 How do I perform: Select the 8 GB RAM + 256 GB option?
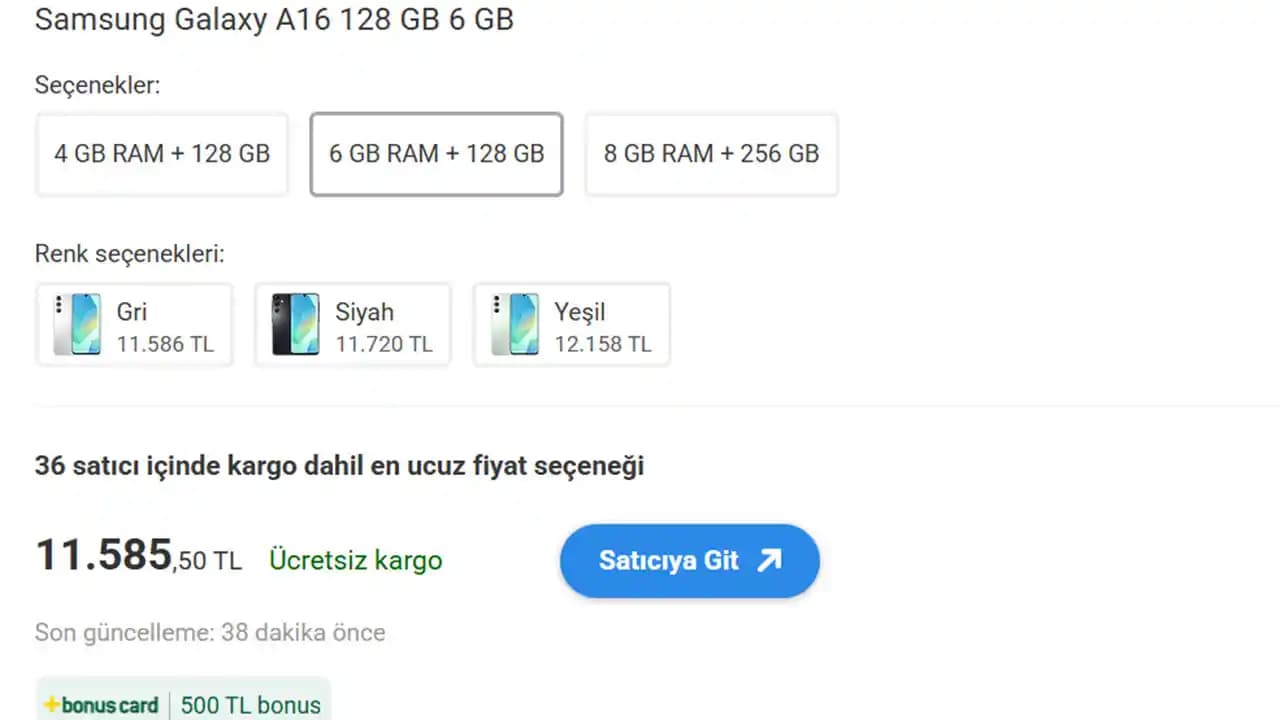(711, 154)
